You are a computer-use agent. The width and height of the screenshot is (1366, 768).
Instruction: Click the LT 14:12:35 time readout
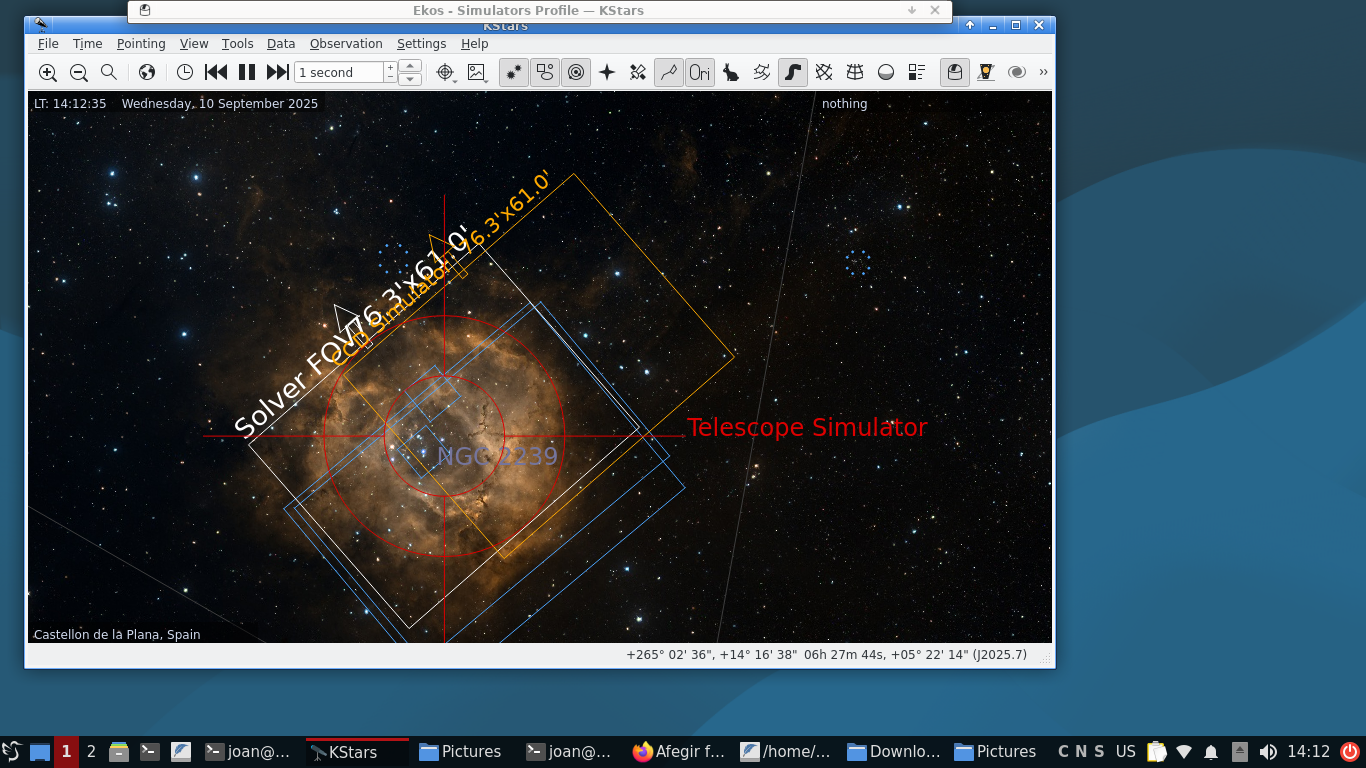click(x=70, y=104)
